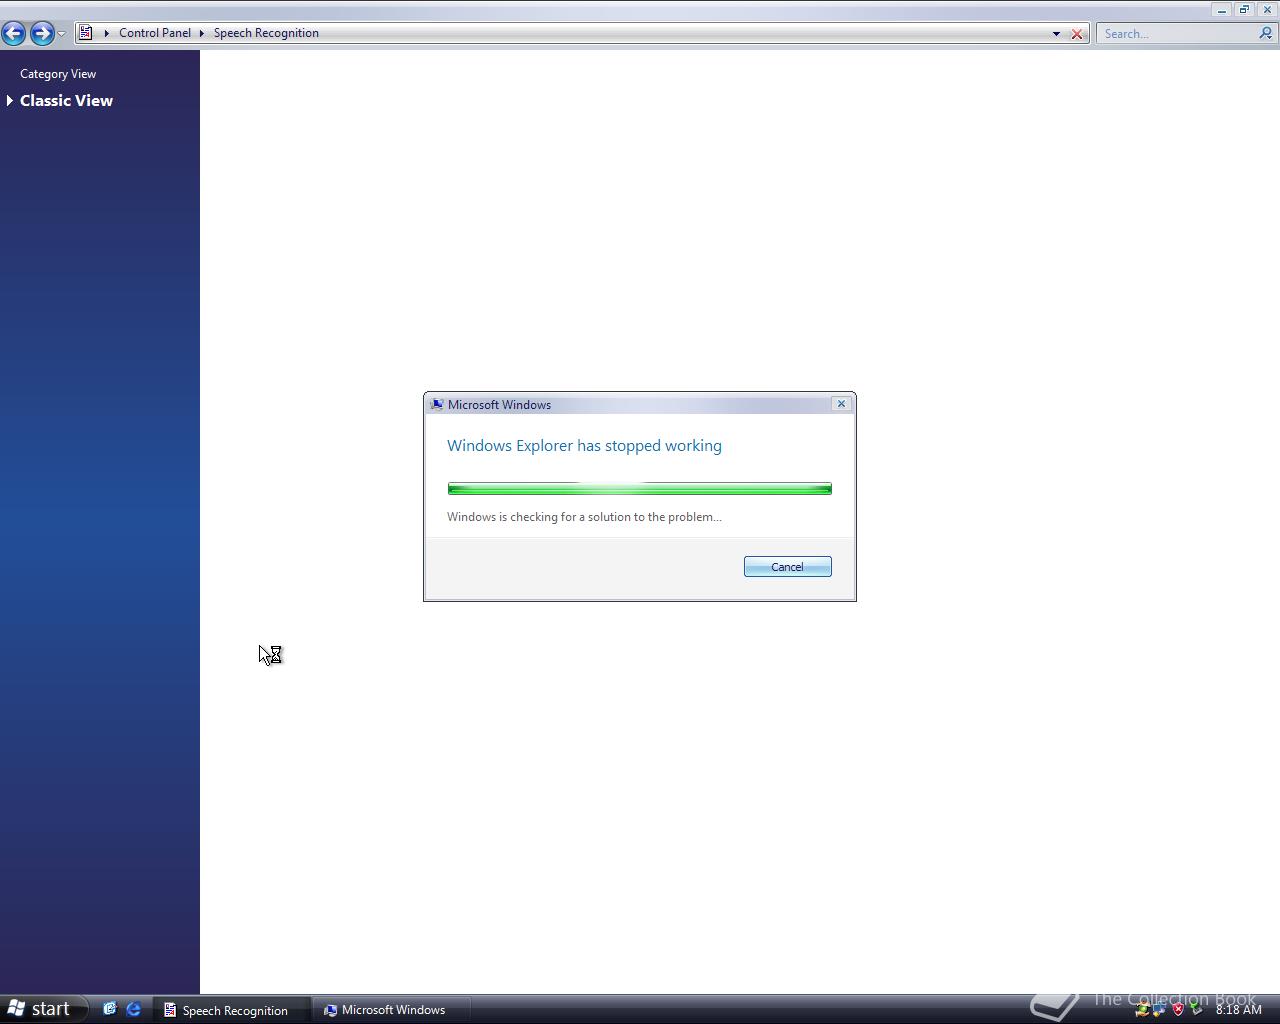Go forward with the Forward arrow button

(42, 33)
